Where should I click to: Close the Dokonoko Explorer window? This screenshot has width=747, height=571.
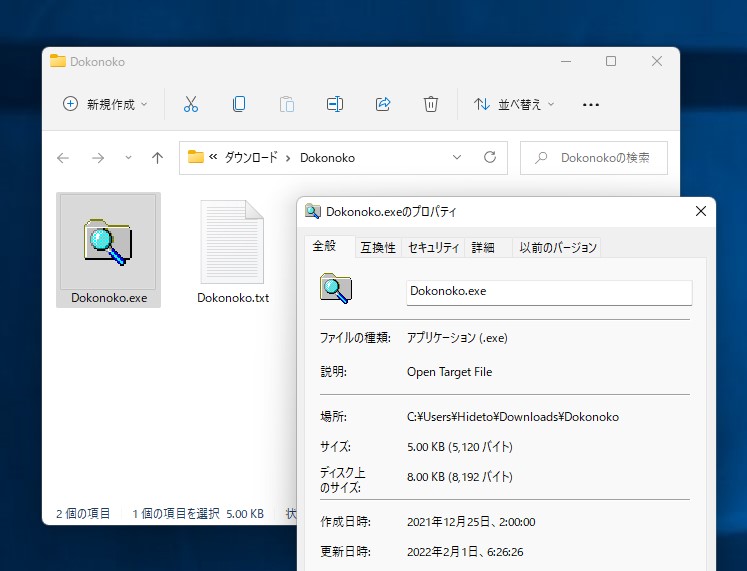[657, 61]
